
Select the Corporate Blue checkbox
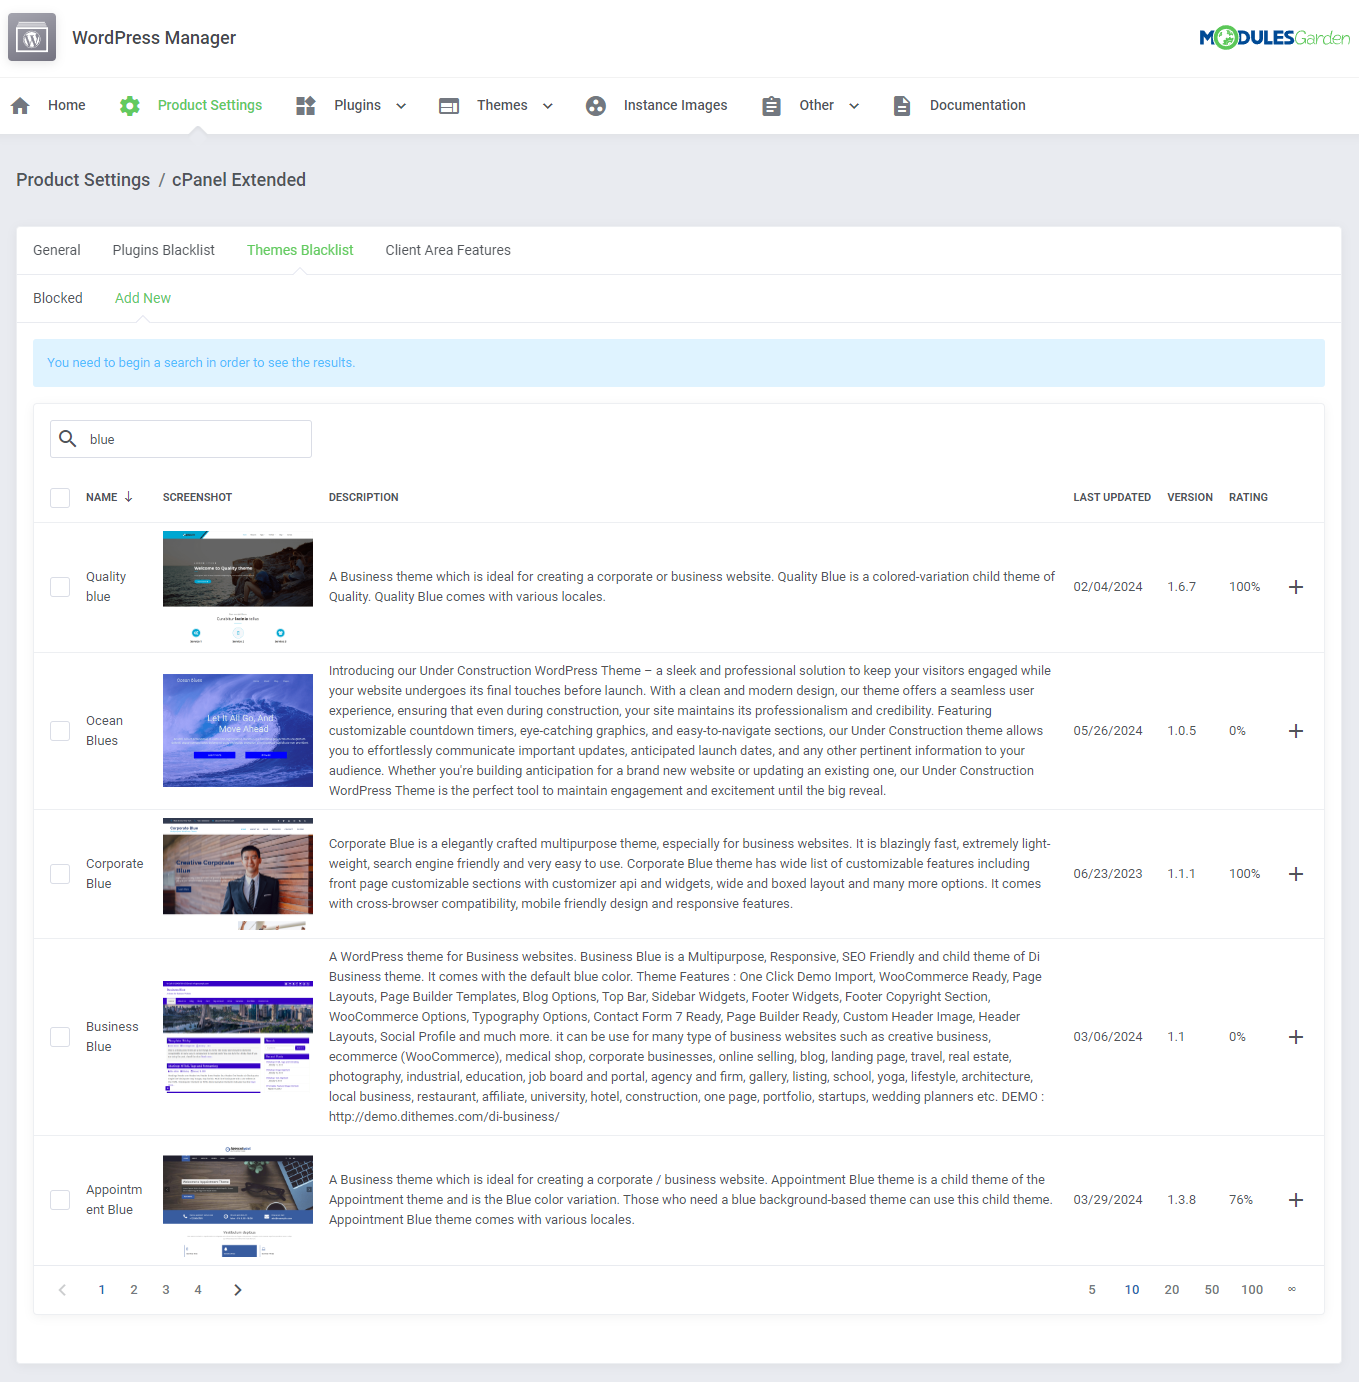(x=59, y=873)
